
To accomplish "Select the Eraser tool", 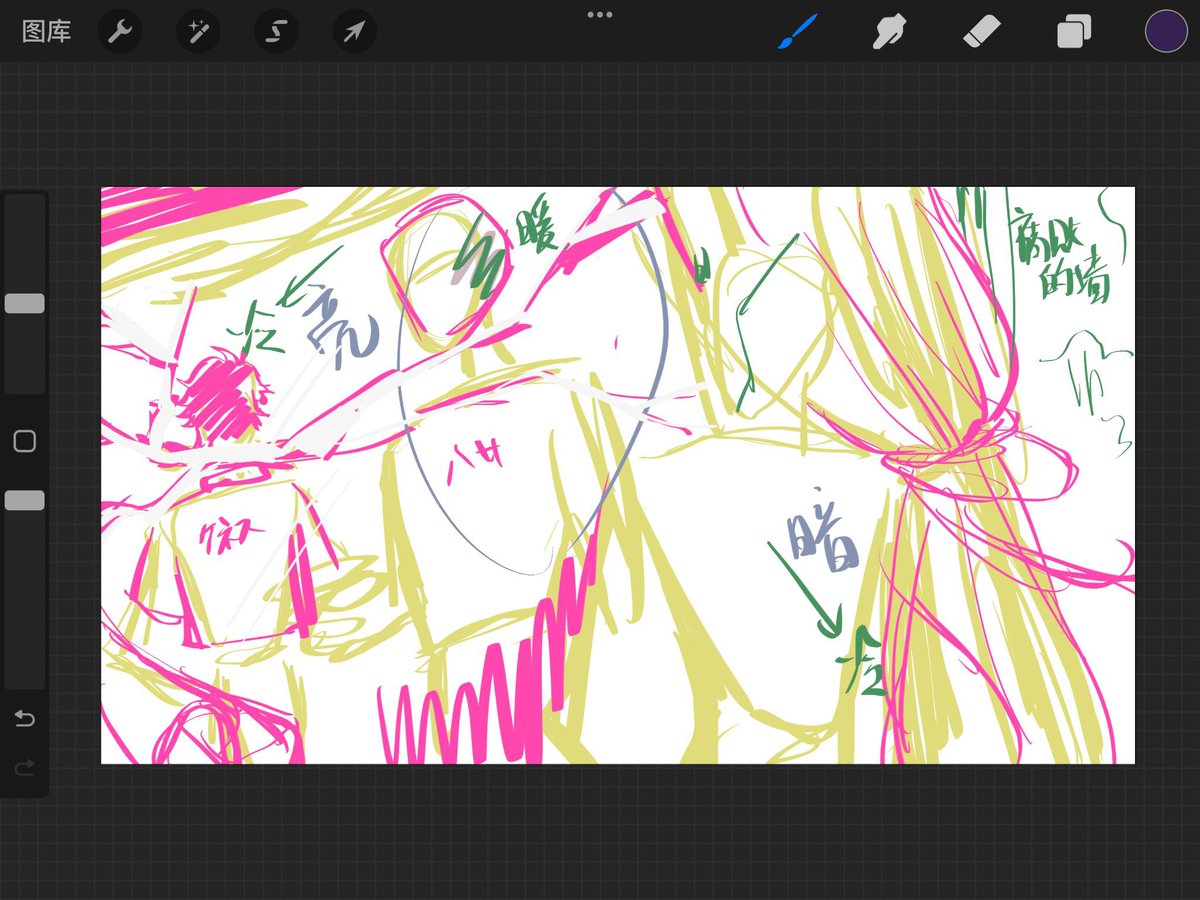I will 981,31.
